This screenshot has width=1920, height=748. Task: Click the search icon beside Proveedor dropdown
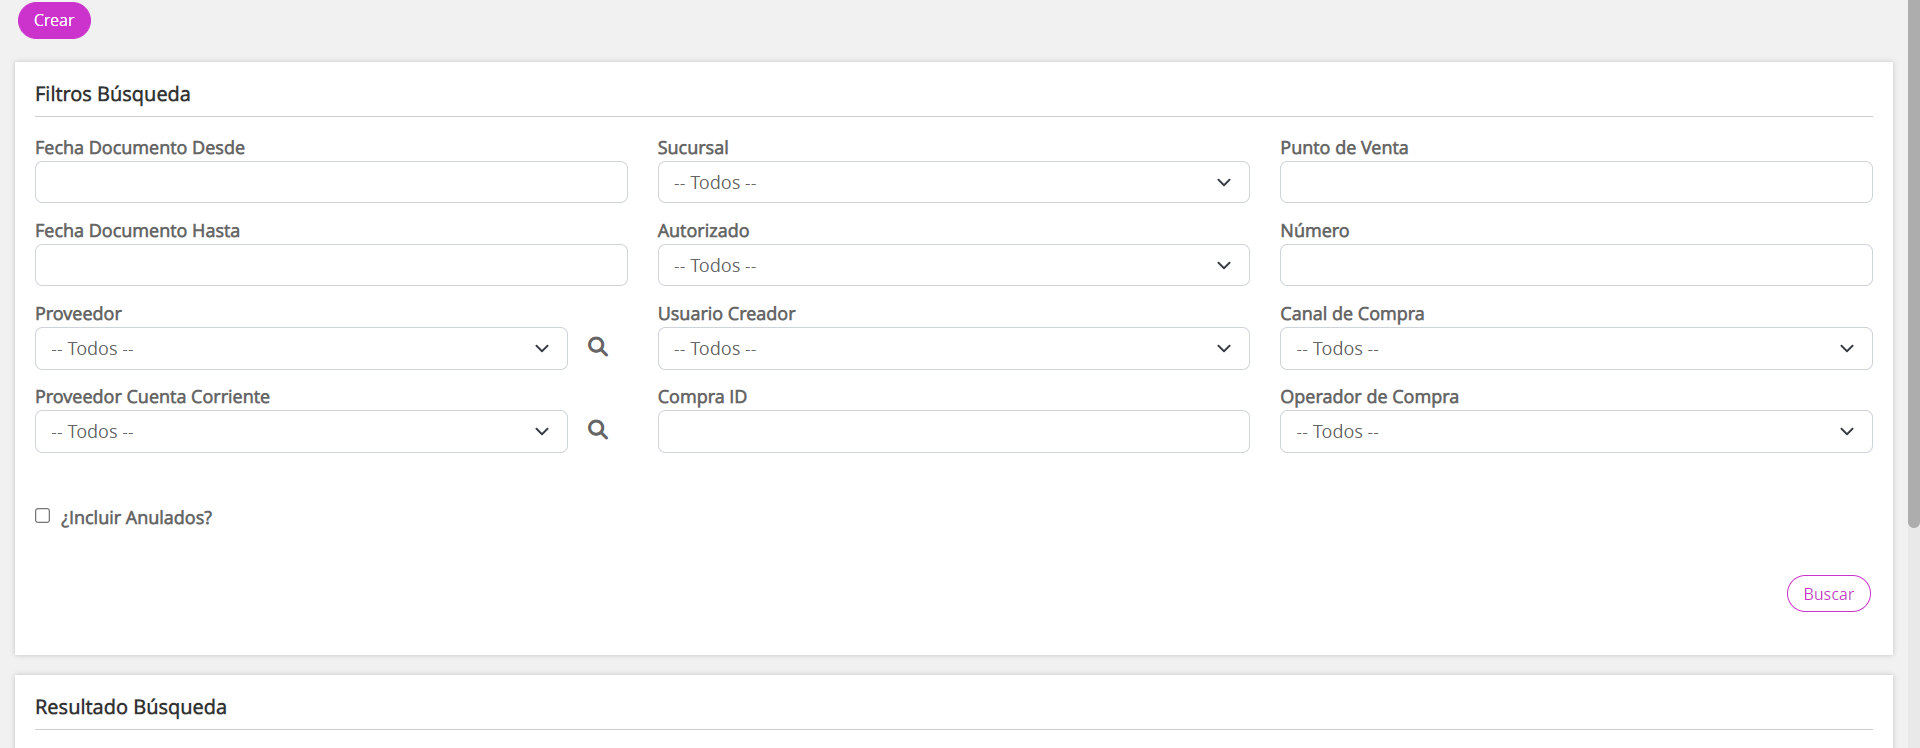pos(598,347)
